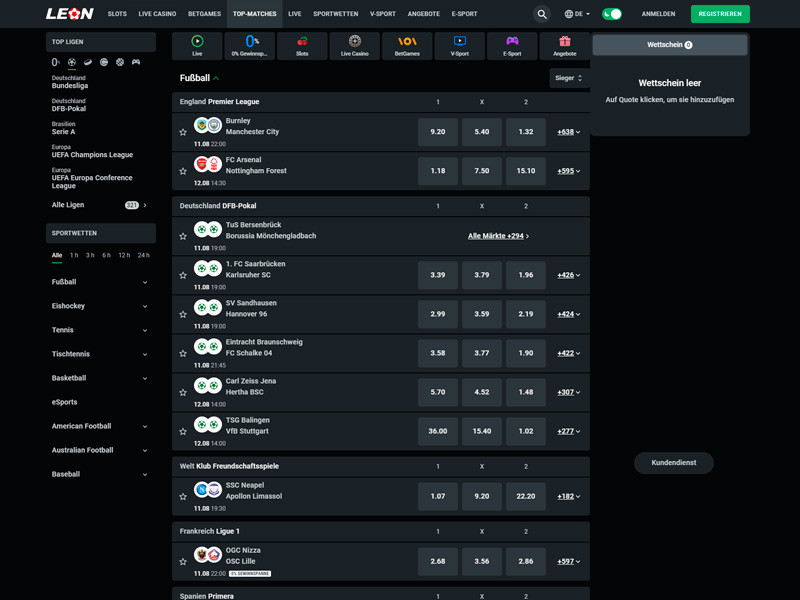Select basketball icon in Top Ligen filter
This screenshot has height=600, width=800.
[x=120, y=62]
